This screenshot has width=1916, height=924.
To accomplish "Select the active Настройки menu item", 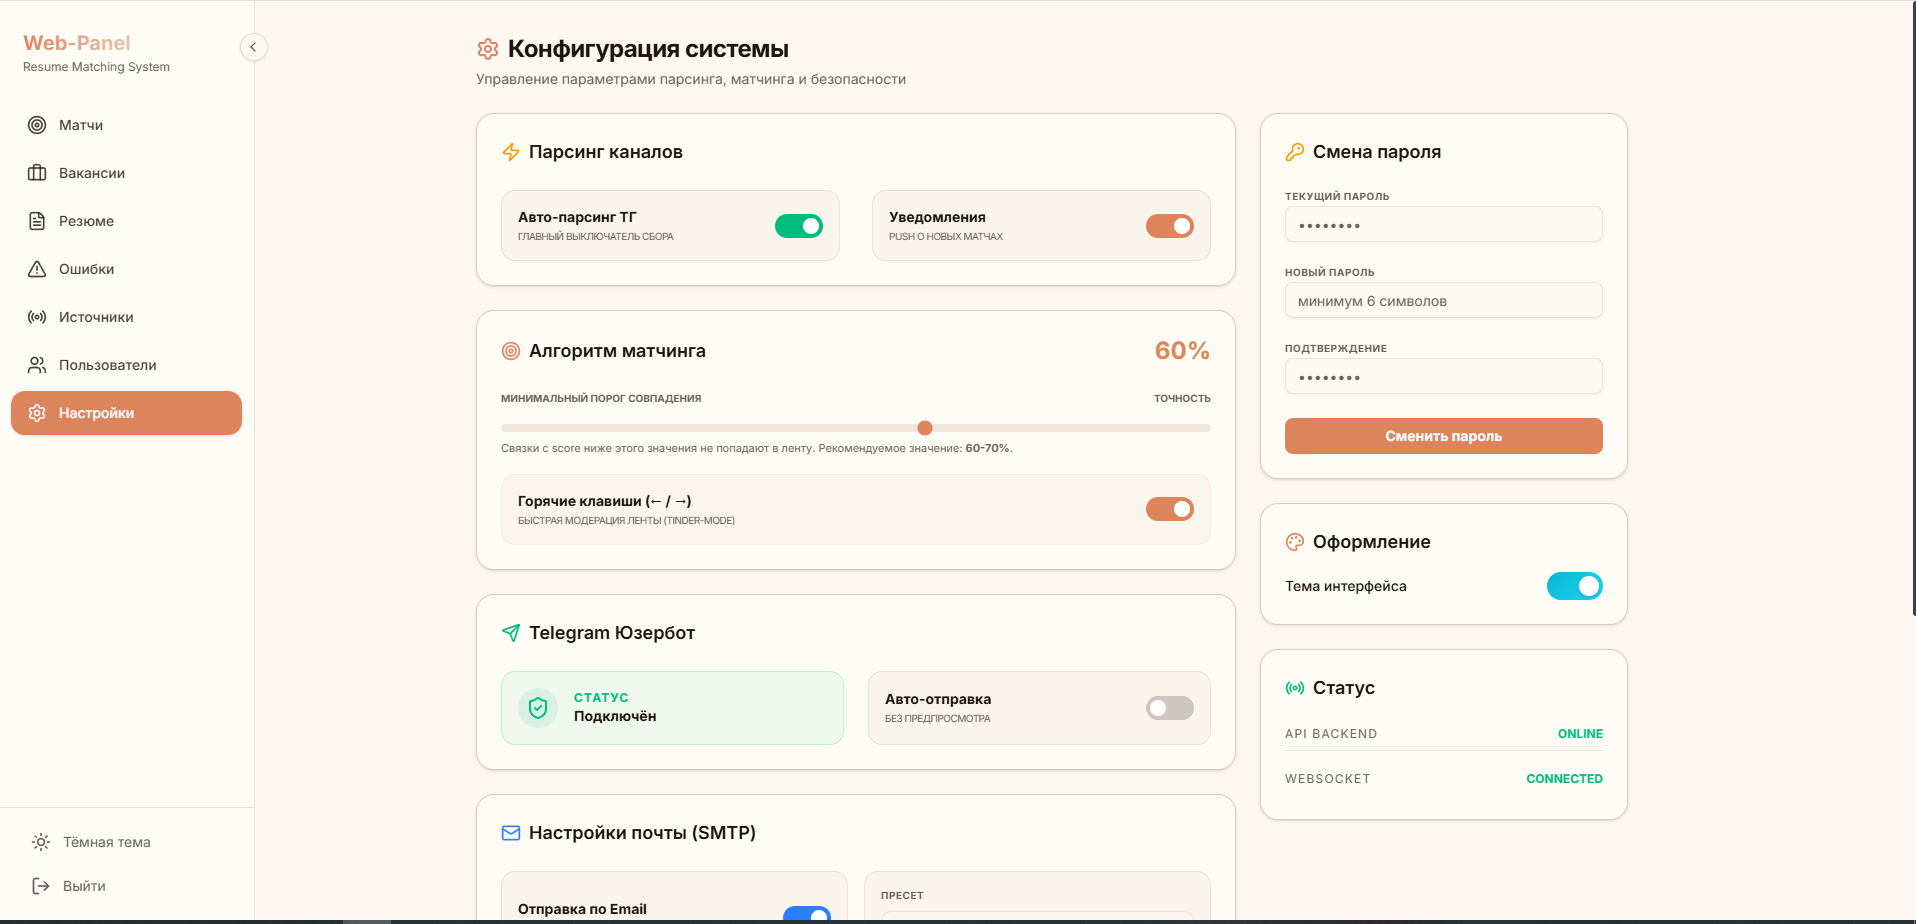I will [126, 413].
